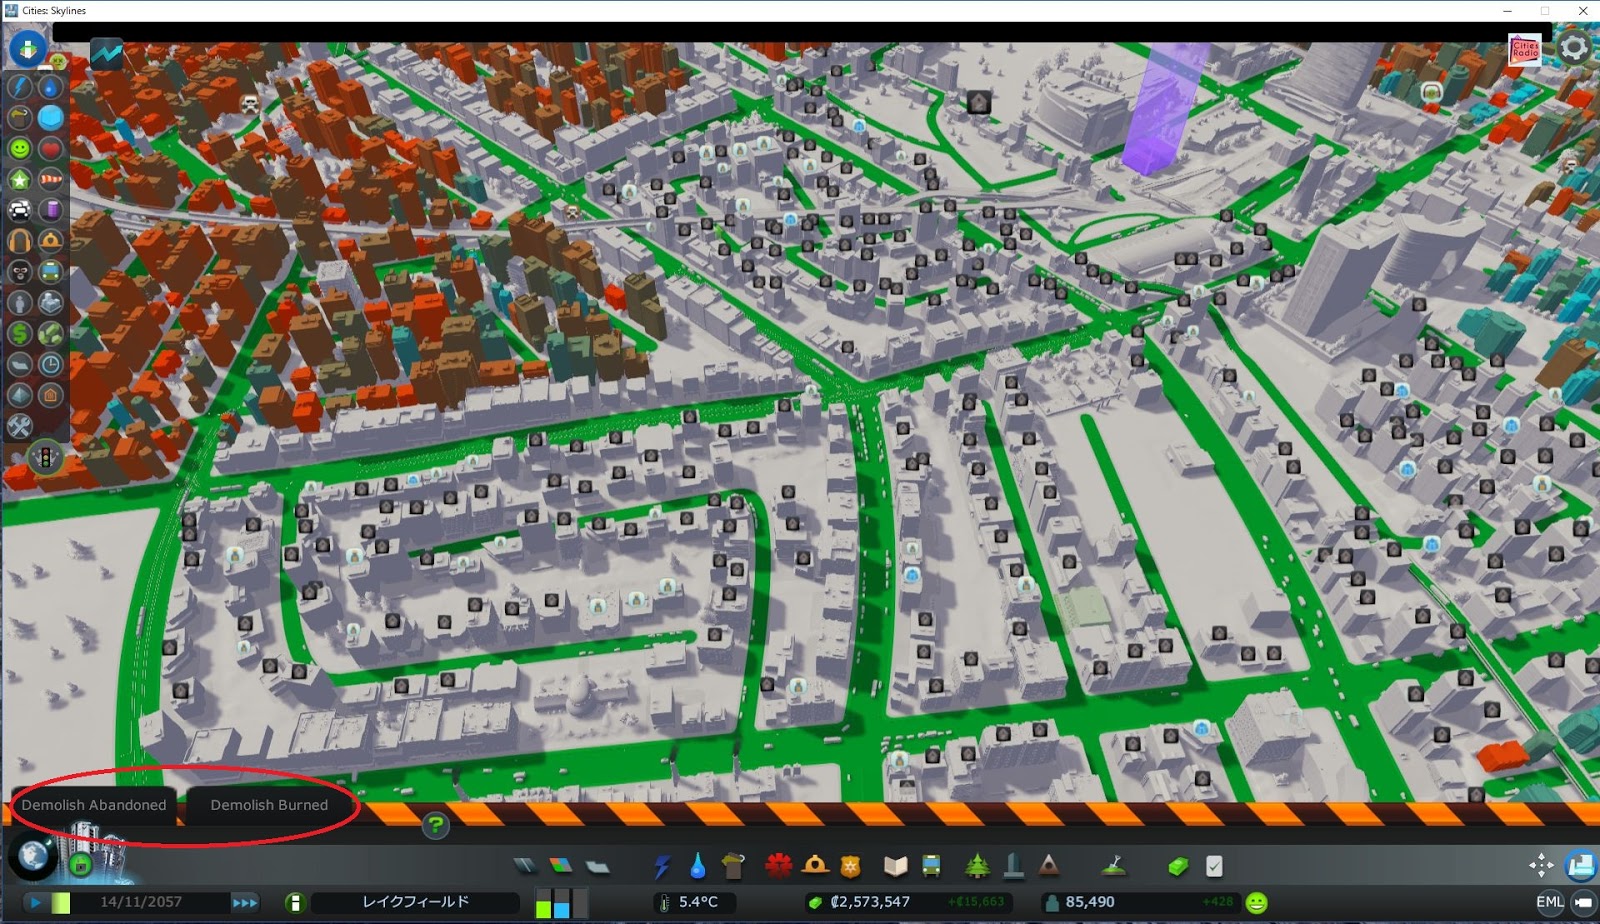Click the play/pause simulation button
The width and height of the screenshot is (1600, 924).
(x=36, y=902)
